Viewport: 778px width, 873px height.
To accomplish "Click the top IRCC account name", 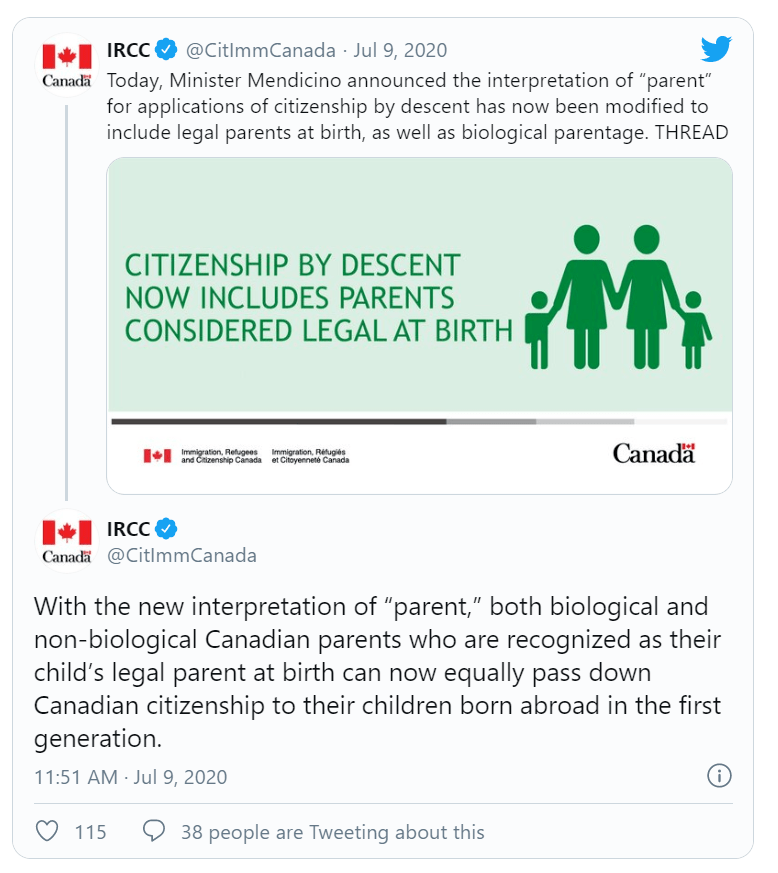I will click(x=128, y=50).
